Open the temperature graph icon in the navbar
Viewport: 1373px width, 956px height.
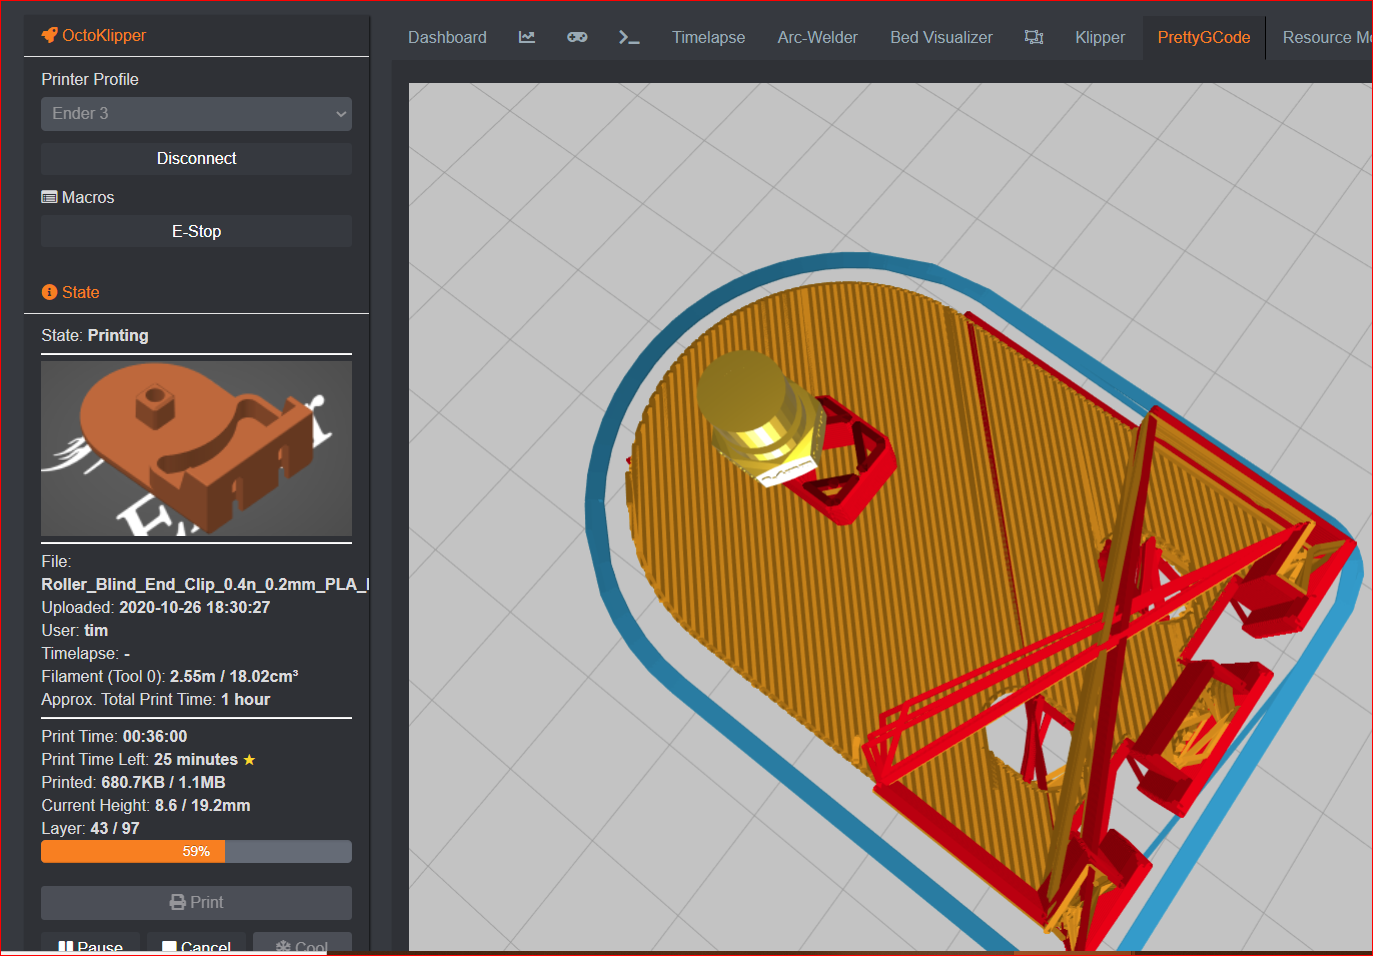tap(526, 36)
